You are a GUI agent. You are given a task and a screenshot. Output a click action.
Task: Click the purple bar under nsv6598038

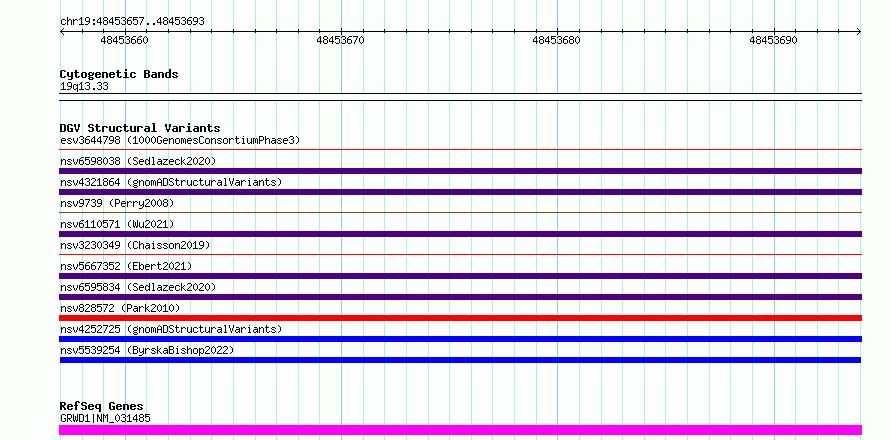[460, 171]
